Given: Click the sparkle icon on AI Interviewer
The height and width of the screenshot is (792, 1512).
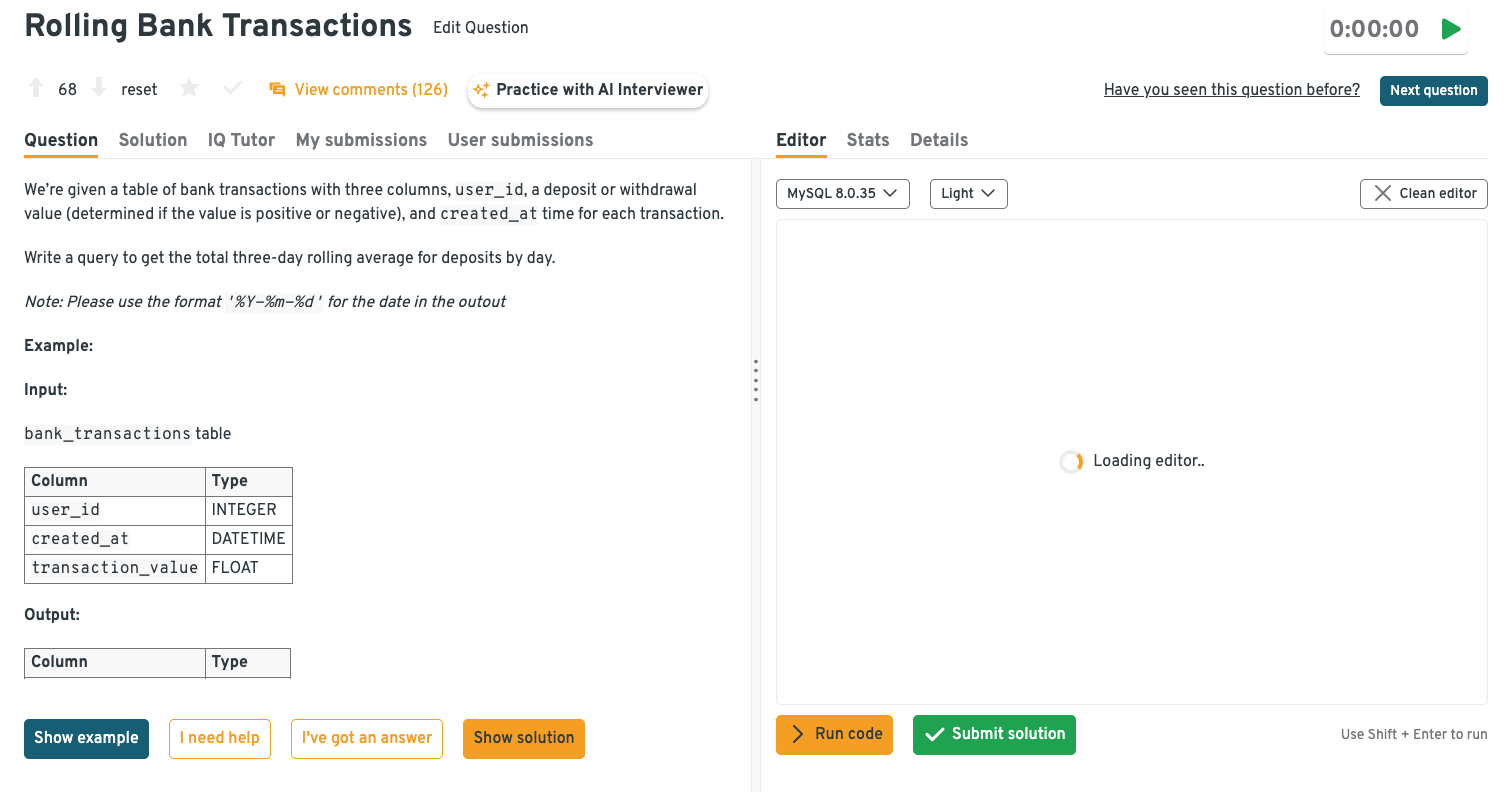Looking at the screenshot, I should [481, 90].
